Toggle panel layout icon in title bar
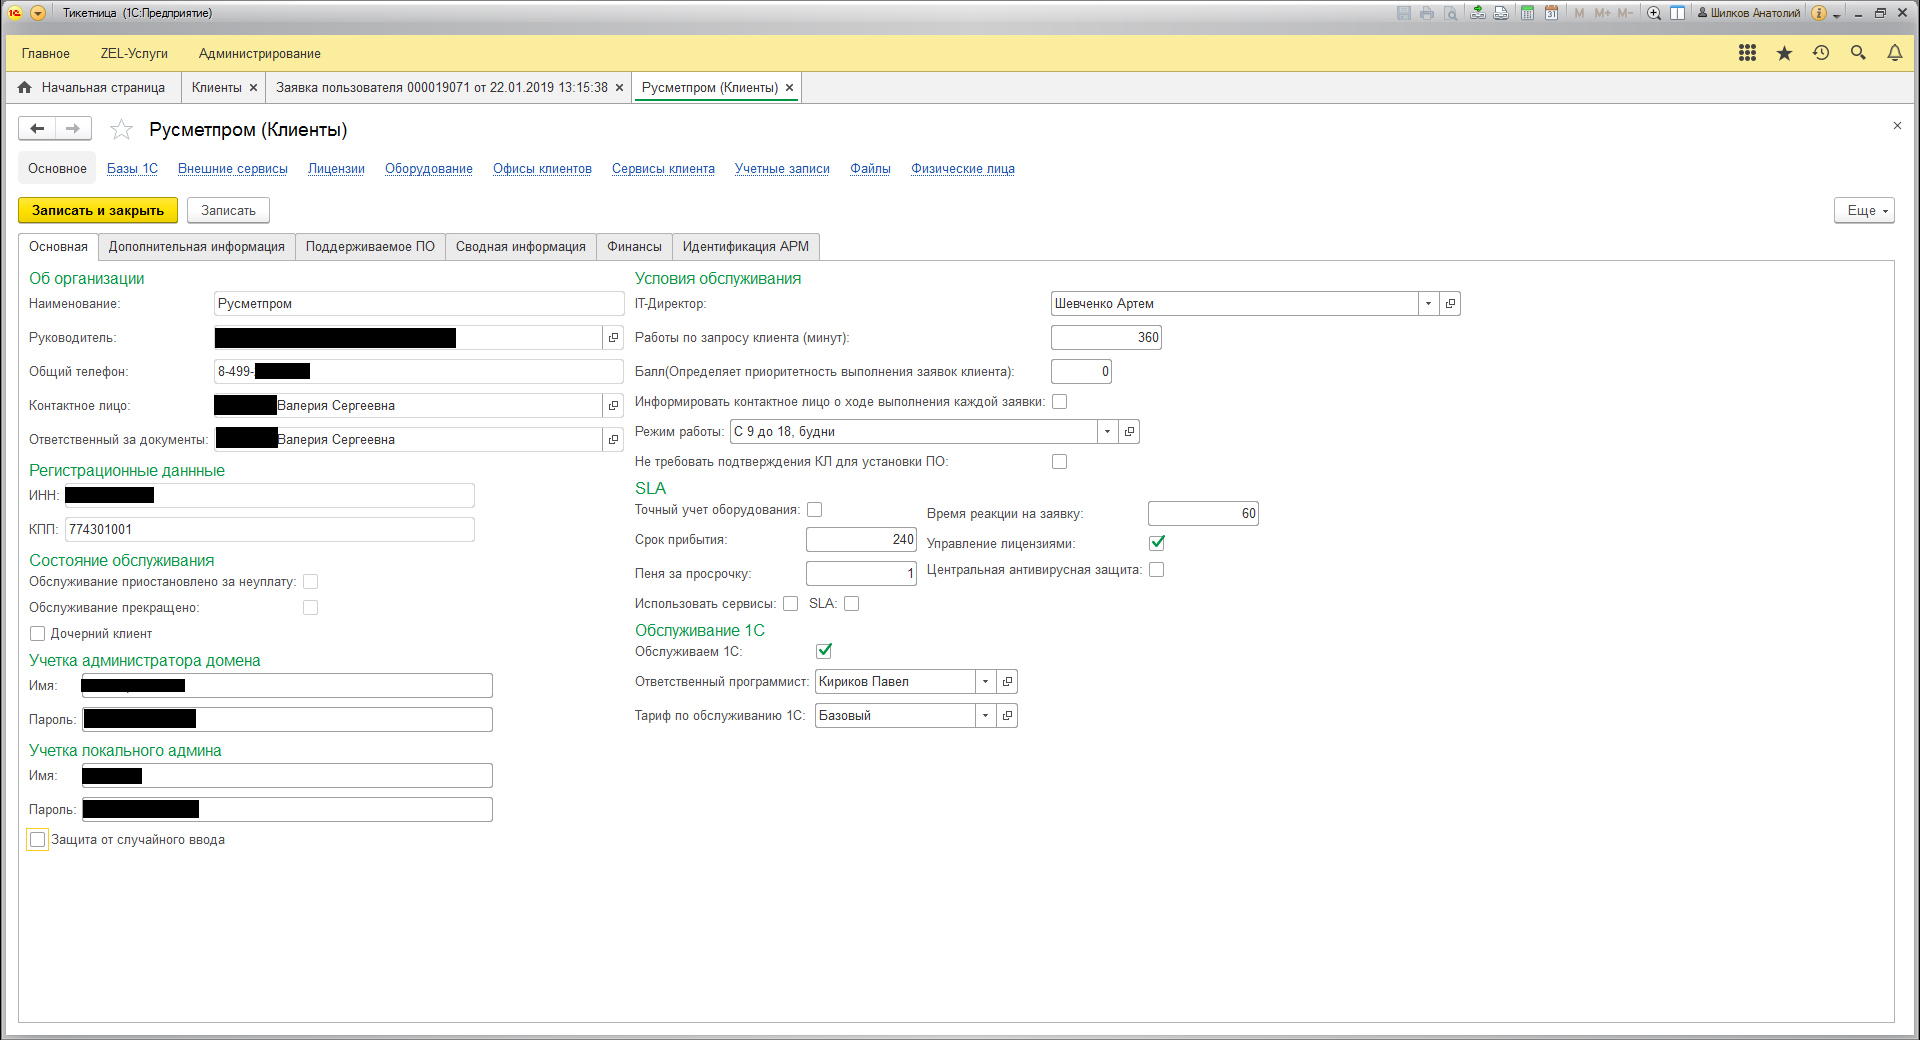1920x1040 pixels. [x=1678, y=13]
